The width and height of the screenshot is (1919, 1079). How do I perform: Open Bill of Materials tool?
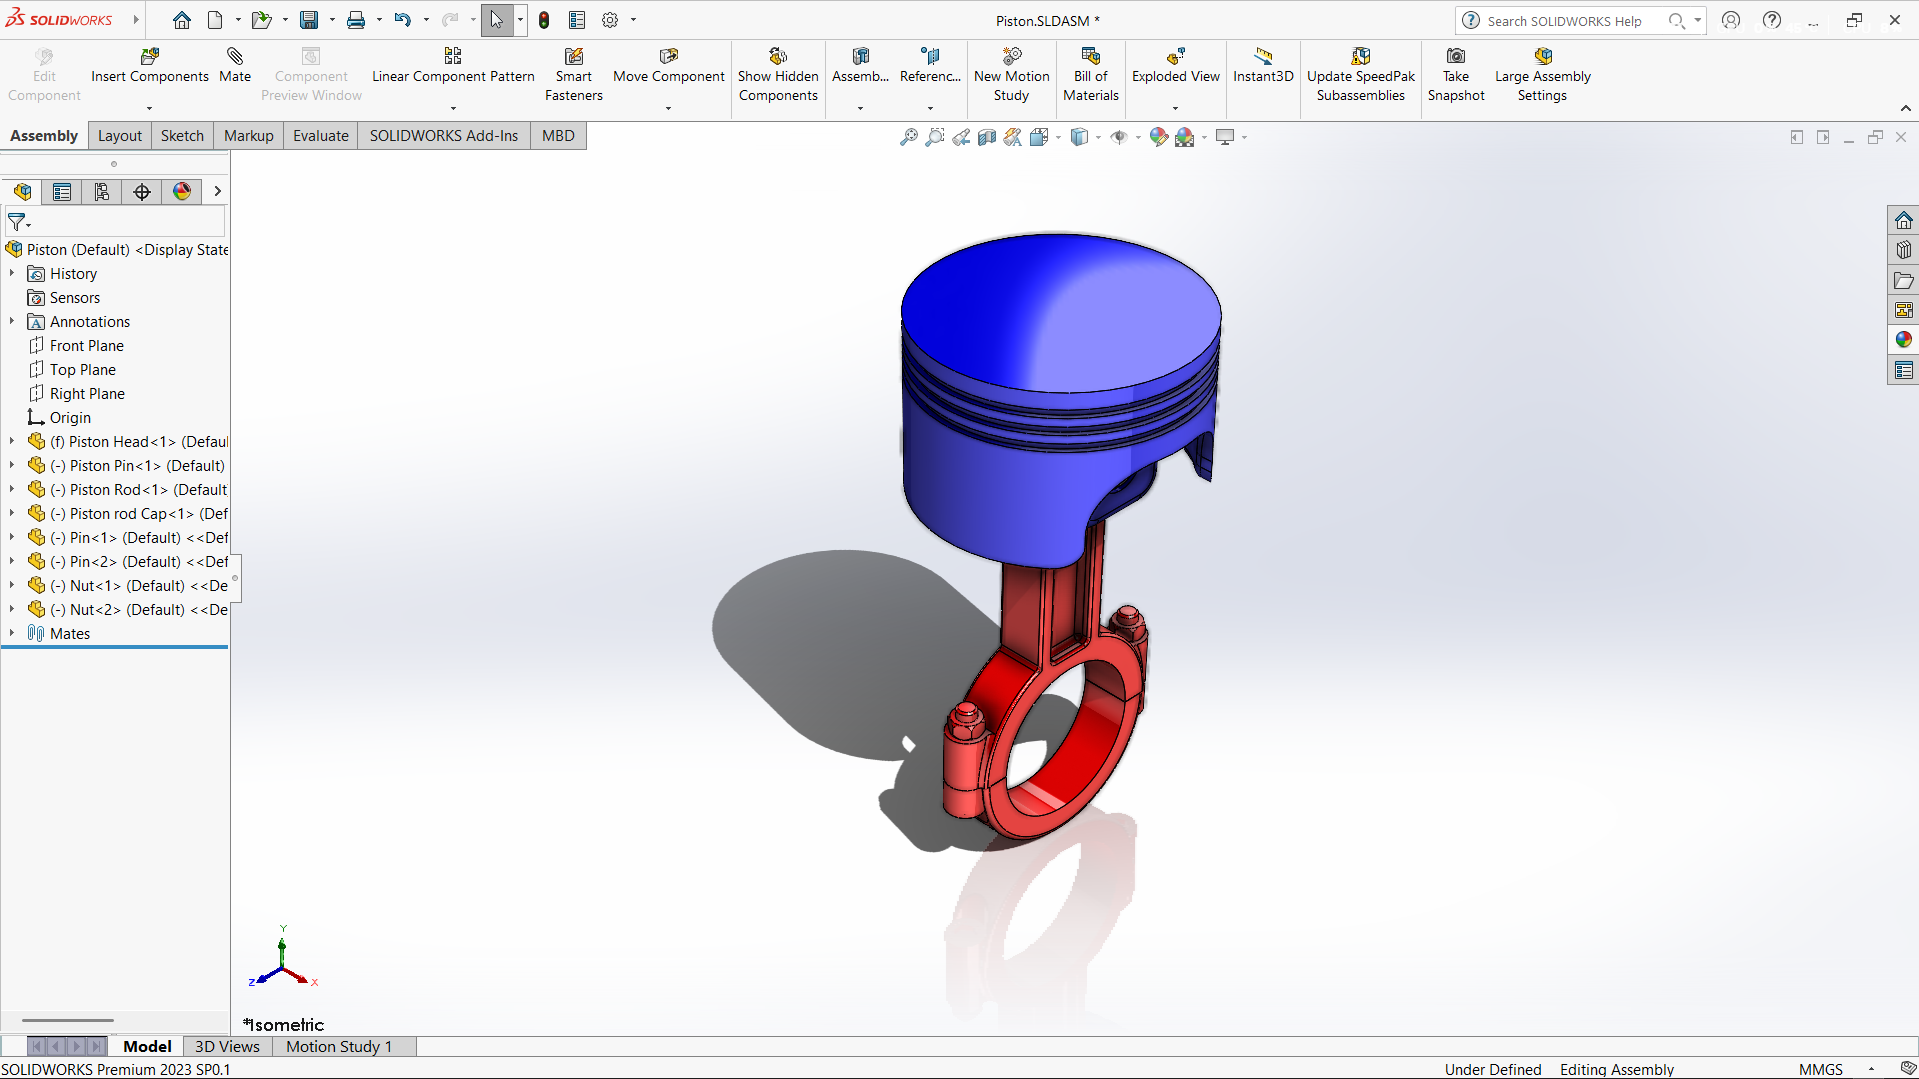[x=1090, y=75]
